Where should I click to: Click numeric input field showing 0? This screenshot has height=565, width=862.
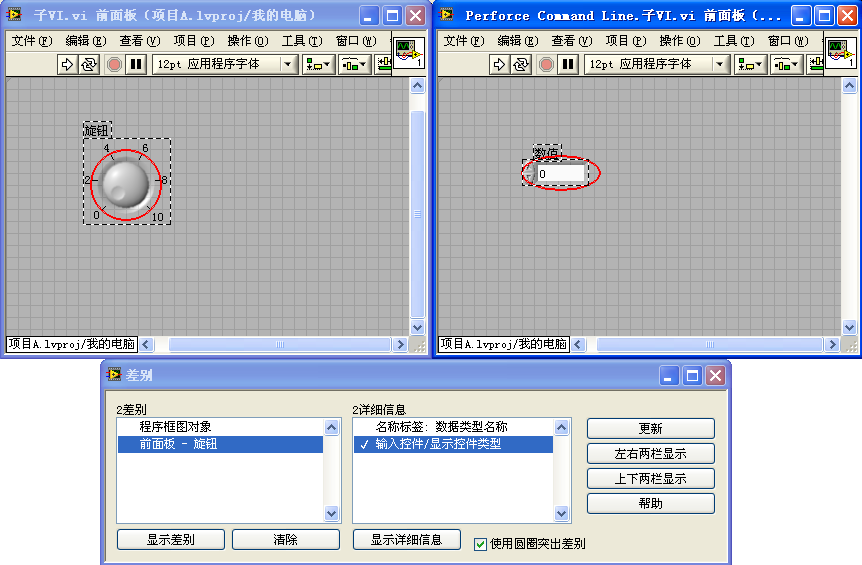(561, 173)
